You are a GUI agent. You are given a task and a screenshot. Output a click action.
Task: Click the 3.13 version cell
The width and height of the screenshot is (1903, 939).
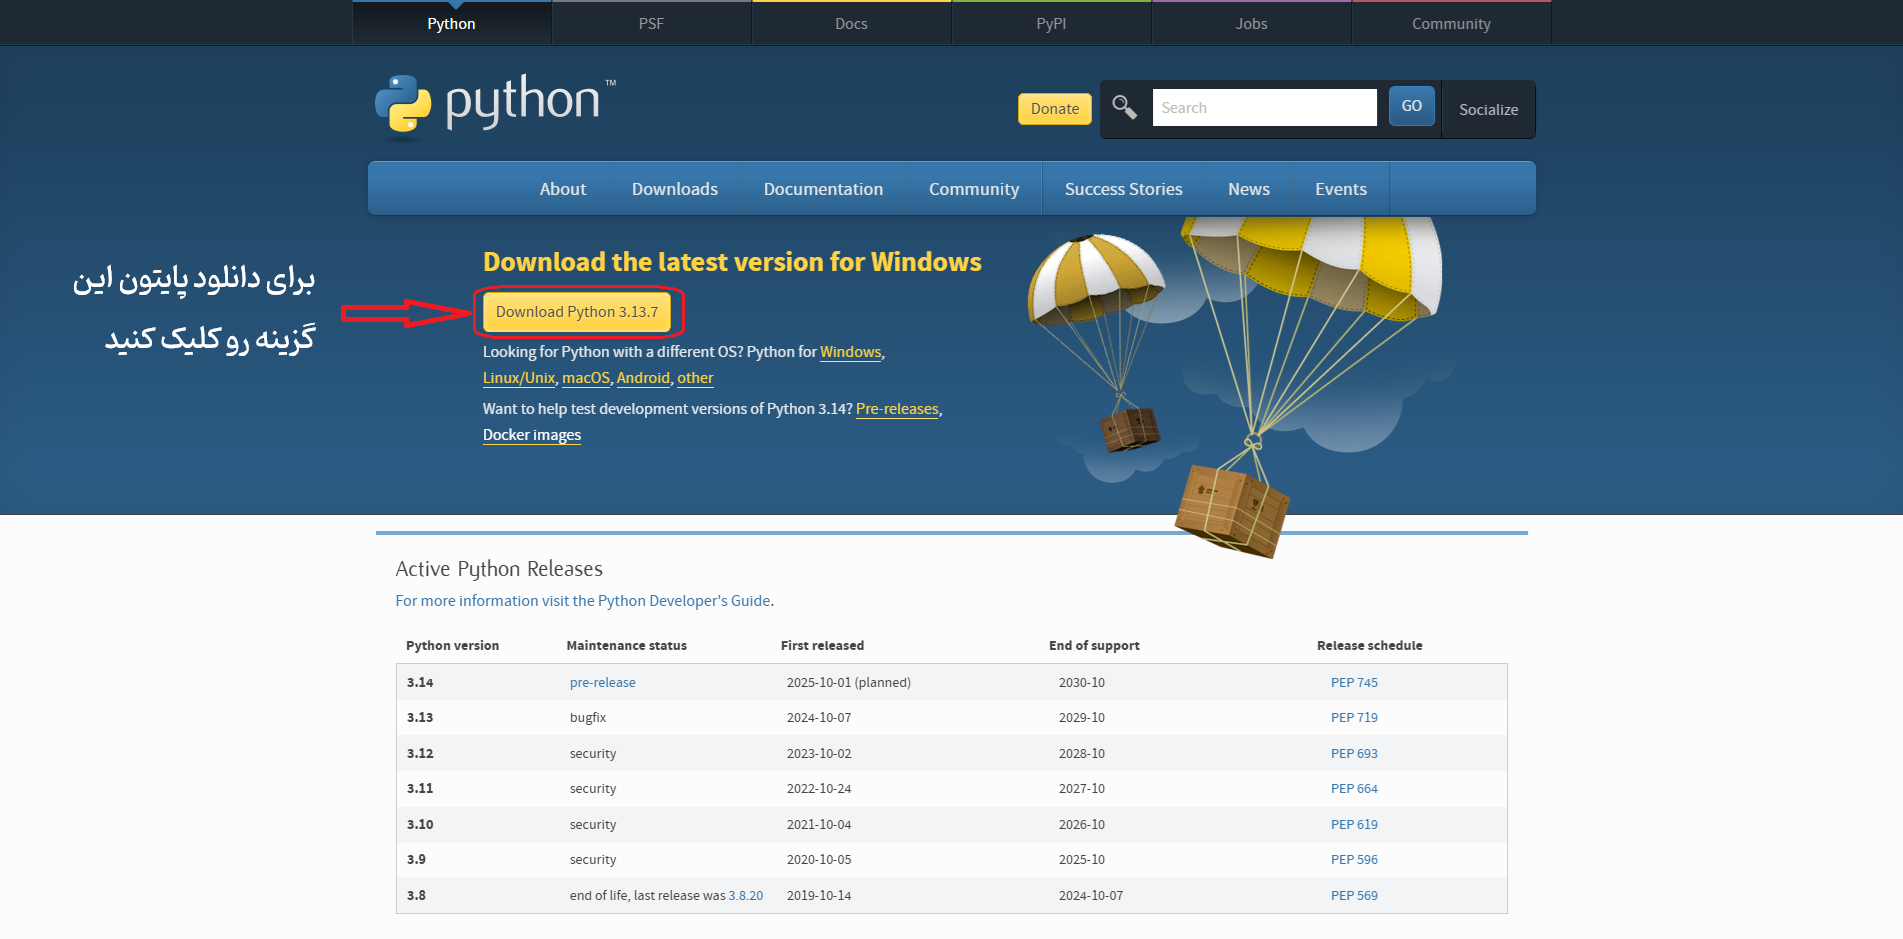420,717
